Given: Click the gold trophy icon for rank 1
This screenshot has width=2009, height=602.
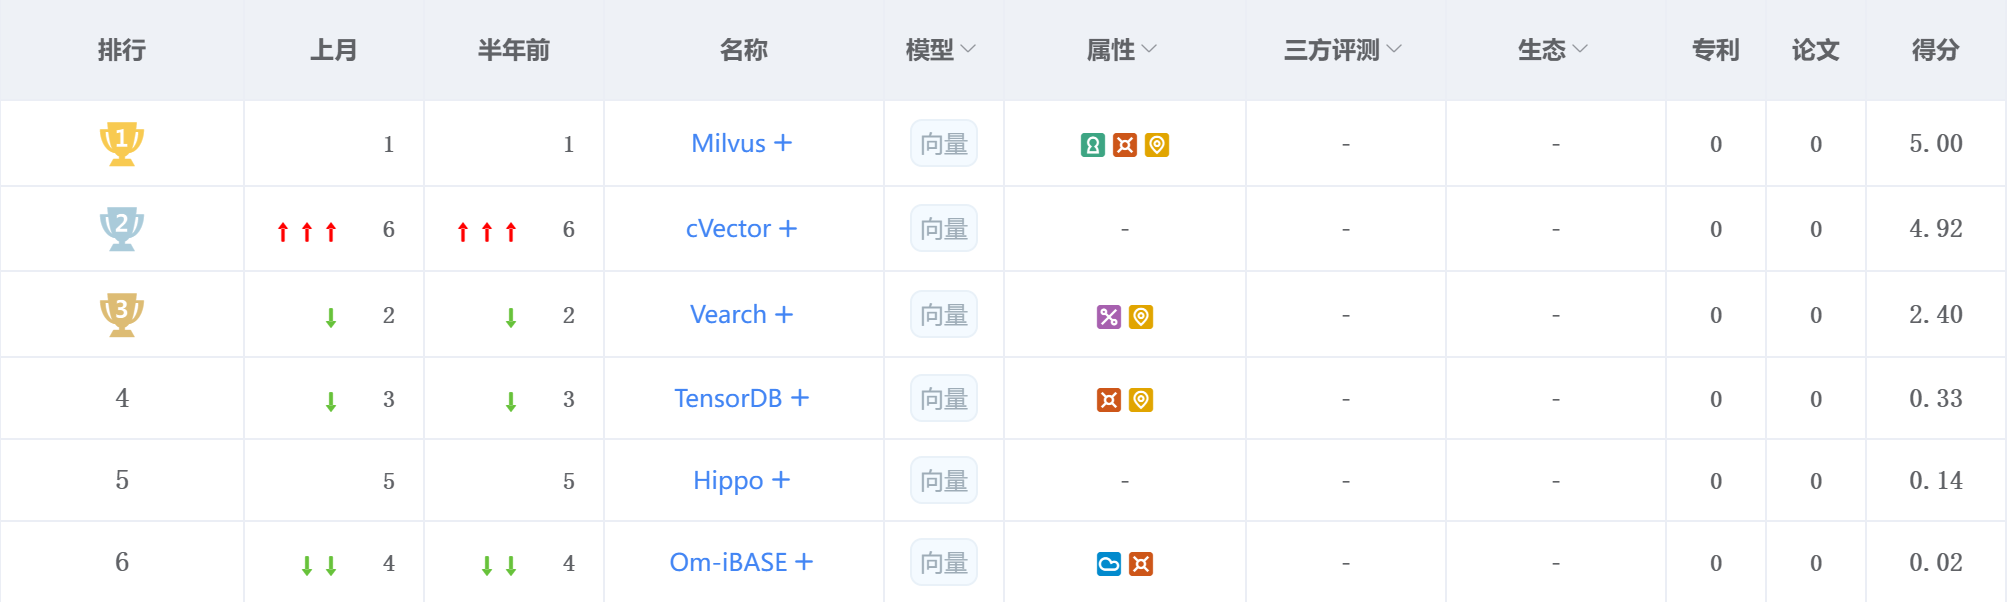Looking at the screenshot, I should [x=120, y=142].
